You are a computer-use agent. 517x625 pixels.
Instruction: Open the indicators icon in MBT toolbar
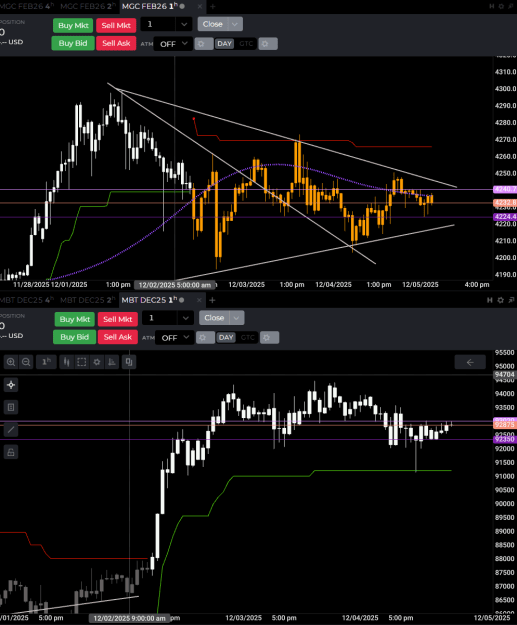[112, 362]
